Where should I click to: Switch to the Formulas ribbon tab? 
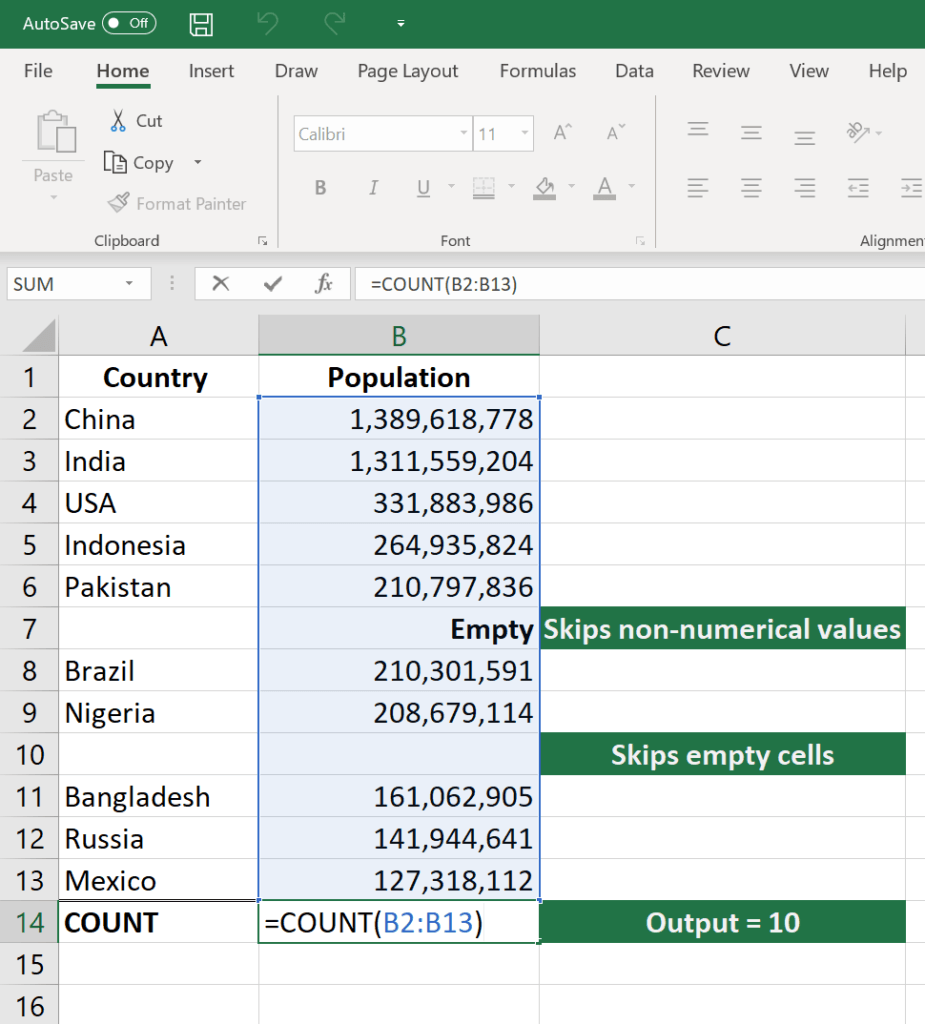click(537, 71)
